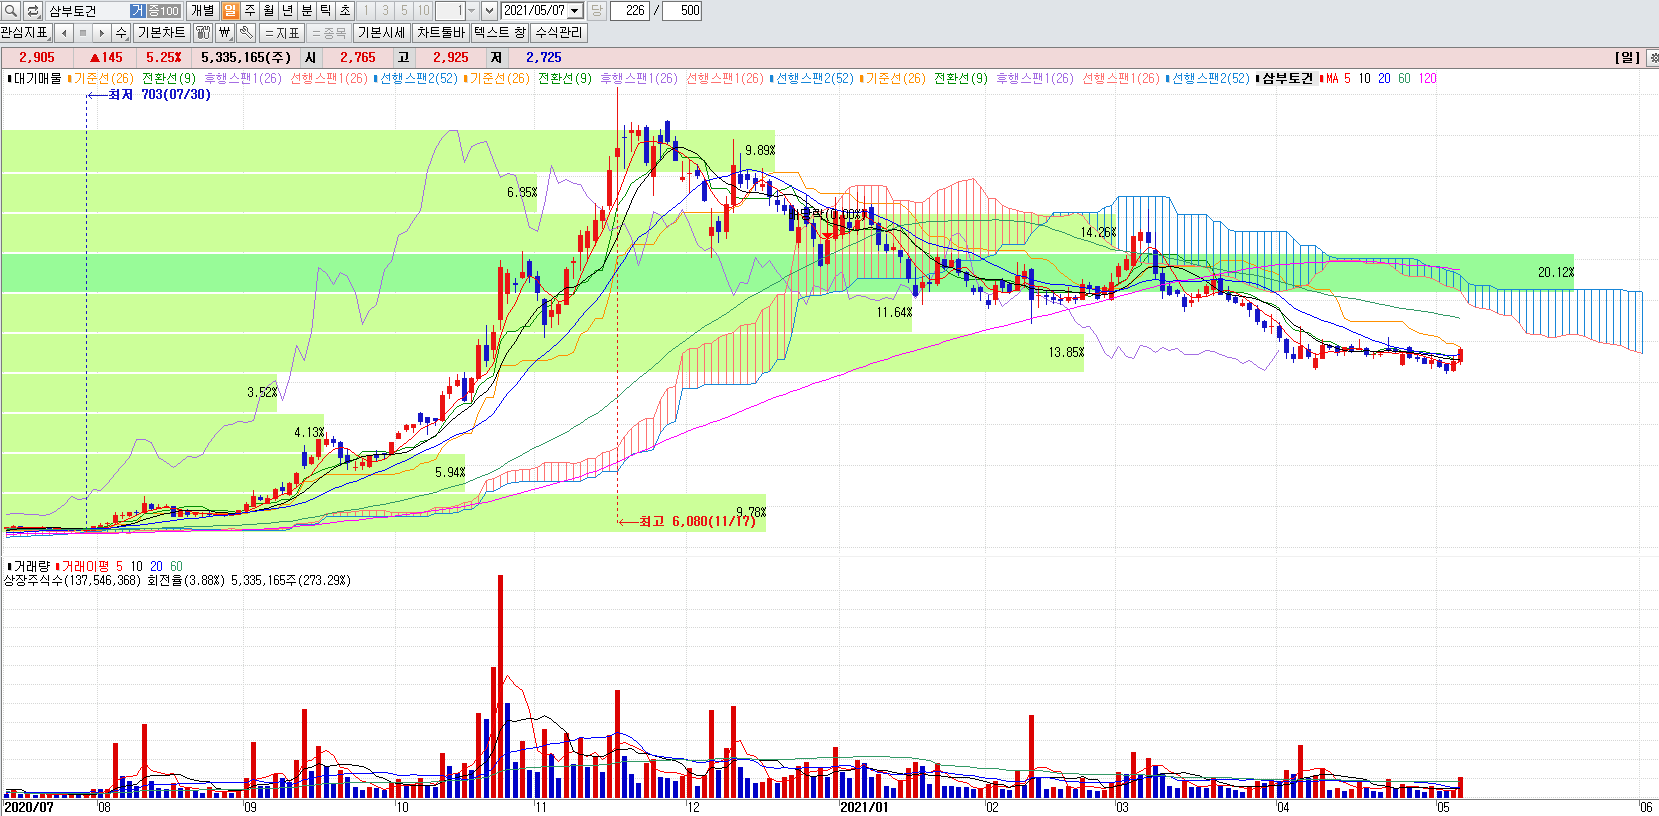This screenshot has width=1659, height=816.
Task: Click current price 2,905
Action: 37,58
